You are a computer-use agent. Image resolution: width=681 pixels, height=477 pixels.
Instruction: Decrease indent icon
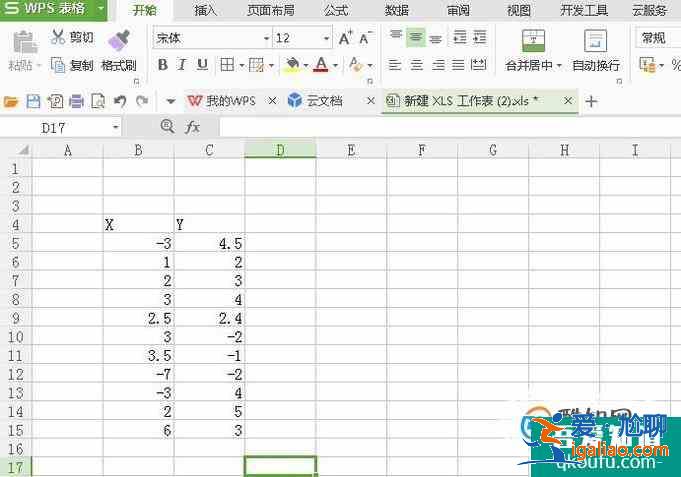tap(460, 38)
